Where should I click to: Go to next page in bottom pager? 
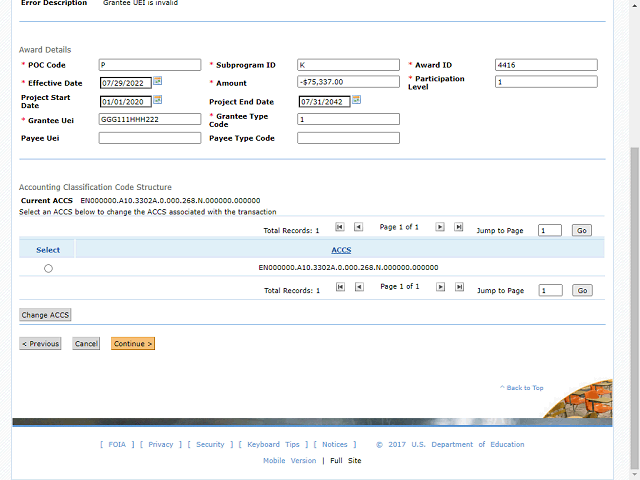pos(440,287)
